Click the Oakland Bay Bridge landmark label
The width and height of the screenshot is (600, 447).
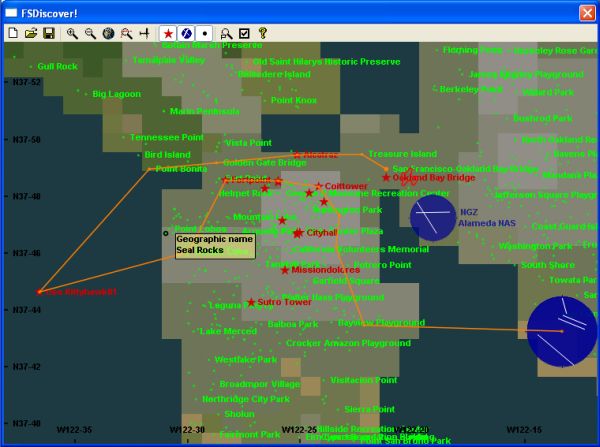pyautogui.click(x=433, y=177)
